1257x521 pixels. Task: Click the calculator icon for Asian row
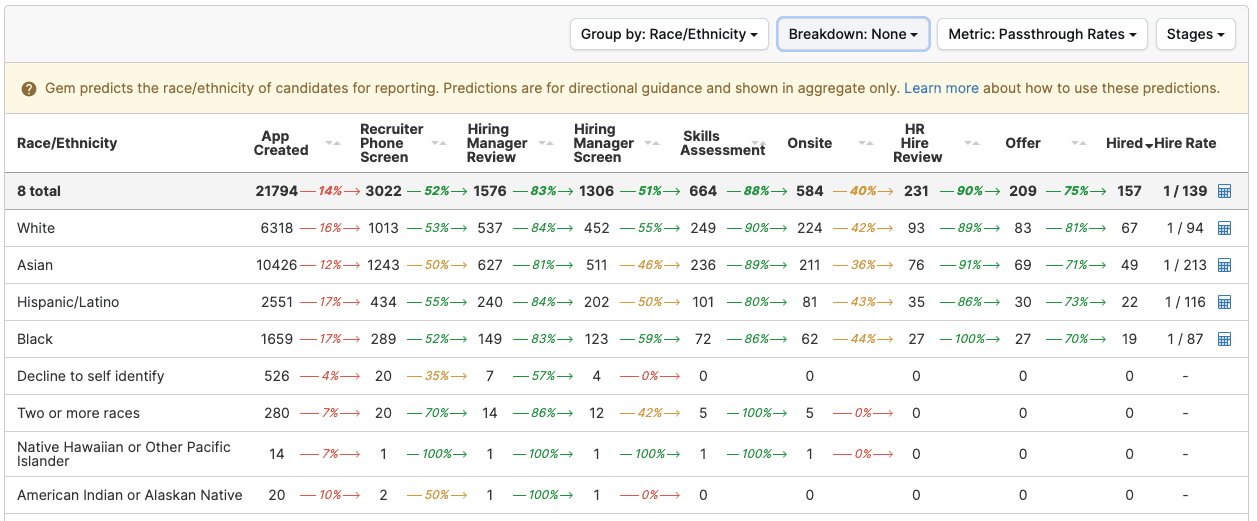click(1224, 265)
